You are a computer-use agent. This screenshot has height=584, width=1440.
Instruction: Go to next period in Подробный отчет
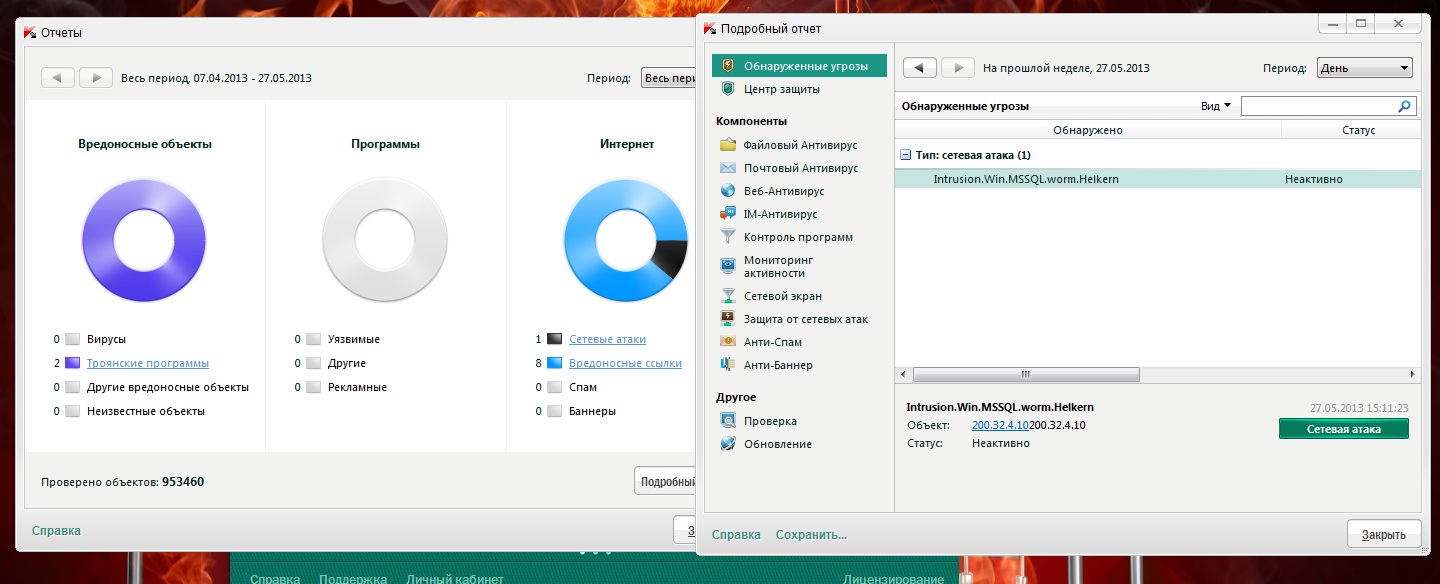tap(957, 68)
